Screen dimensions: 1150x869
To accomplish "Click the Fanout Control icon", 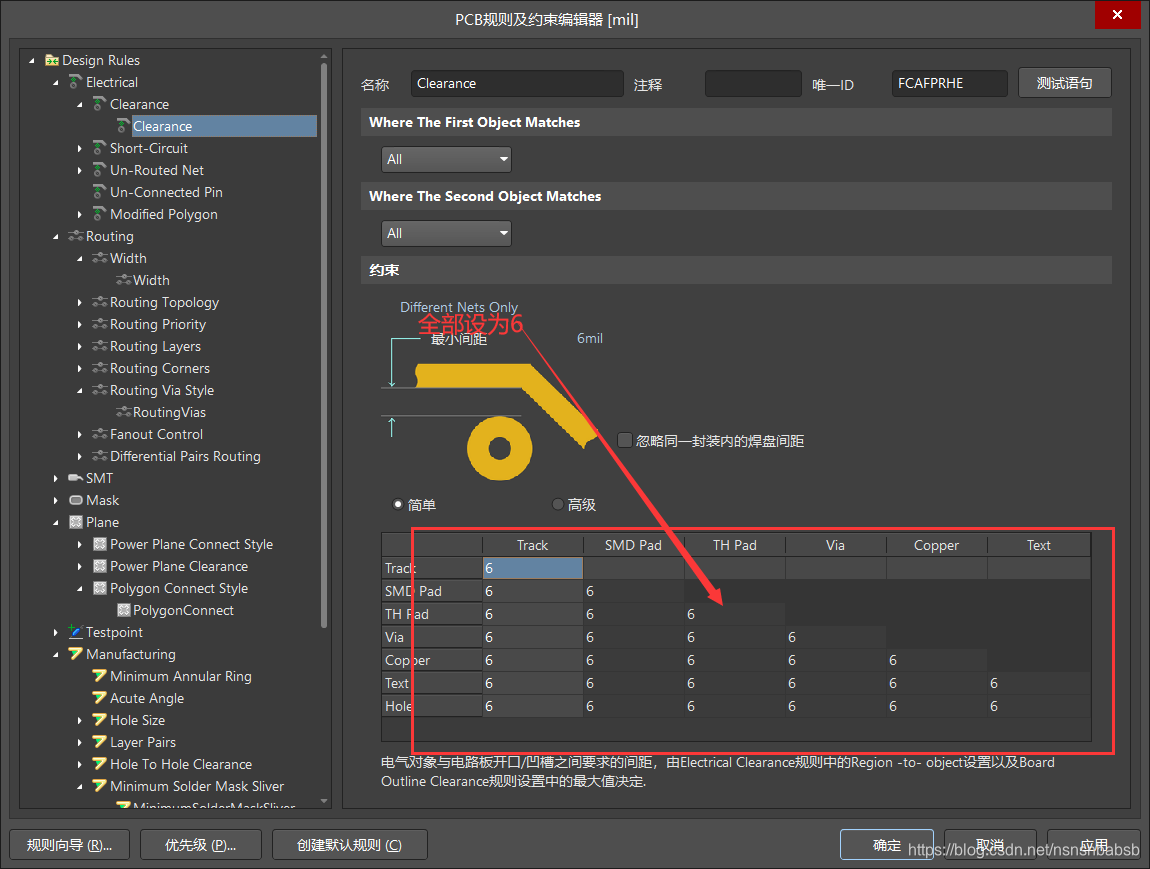I will [100, 434].
